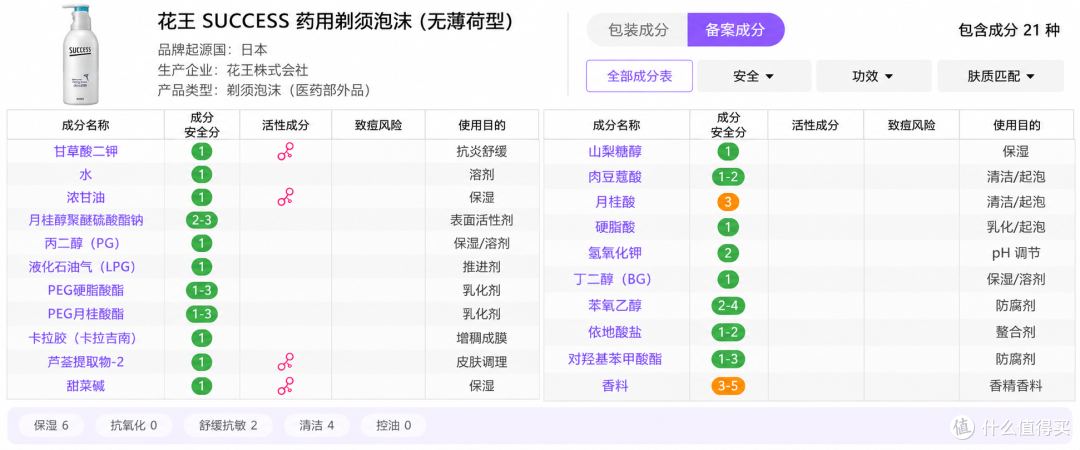This screenshot has width=1080, height=450.
Task: Open ingredient link 依地酸盐
Action: click(615, 331)
